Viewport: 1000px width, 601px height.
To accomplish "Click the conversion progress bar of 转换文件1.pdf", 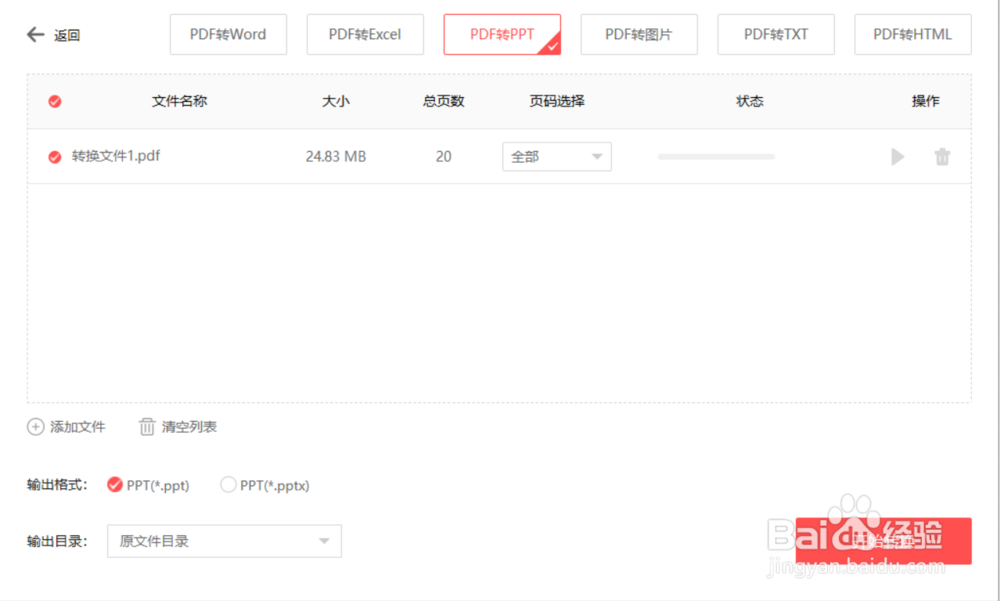I will (x=716, y=156).
